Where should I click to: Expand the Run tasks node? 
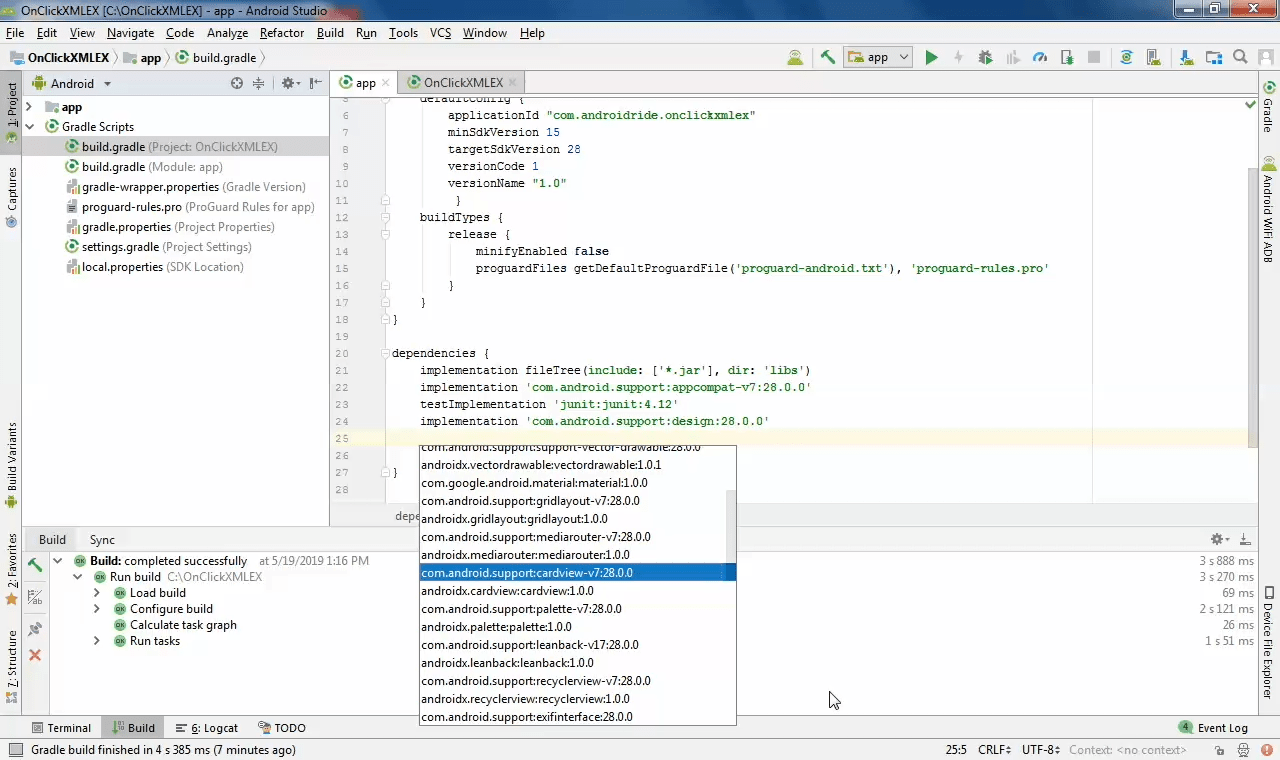(x=97, y=641)
